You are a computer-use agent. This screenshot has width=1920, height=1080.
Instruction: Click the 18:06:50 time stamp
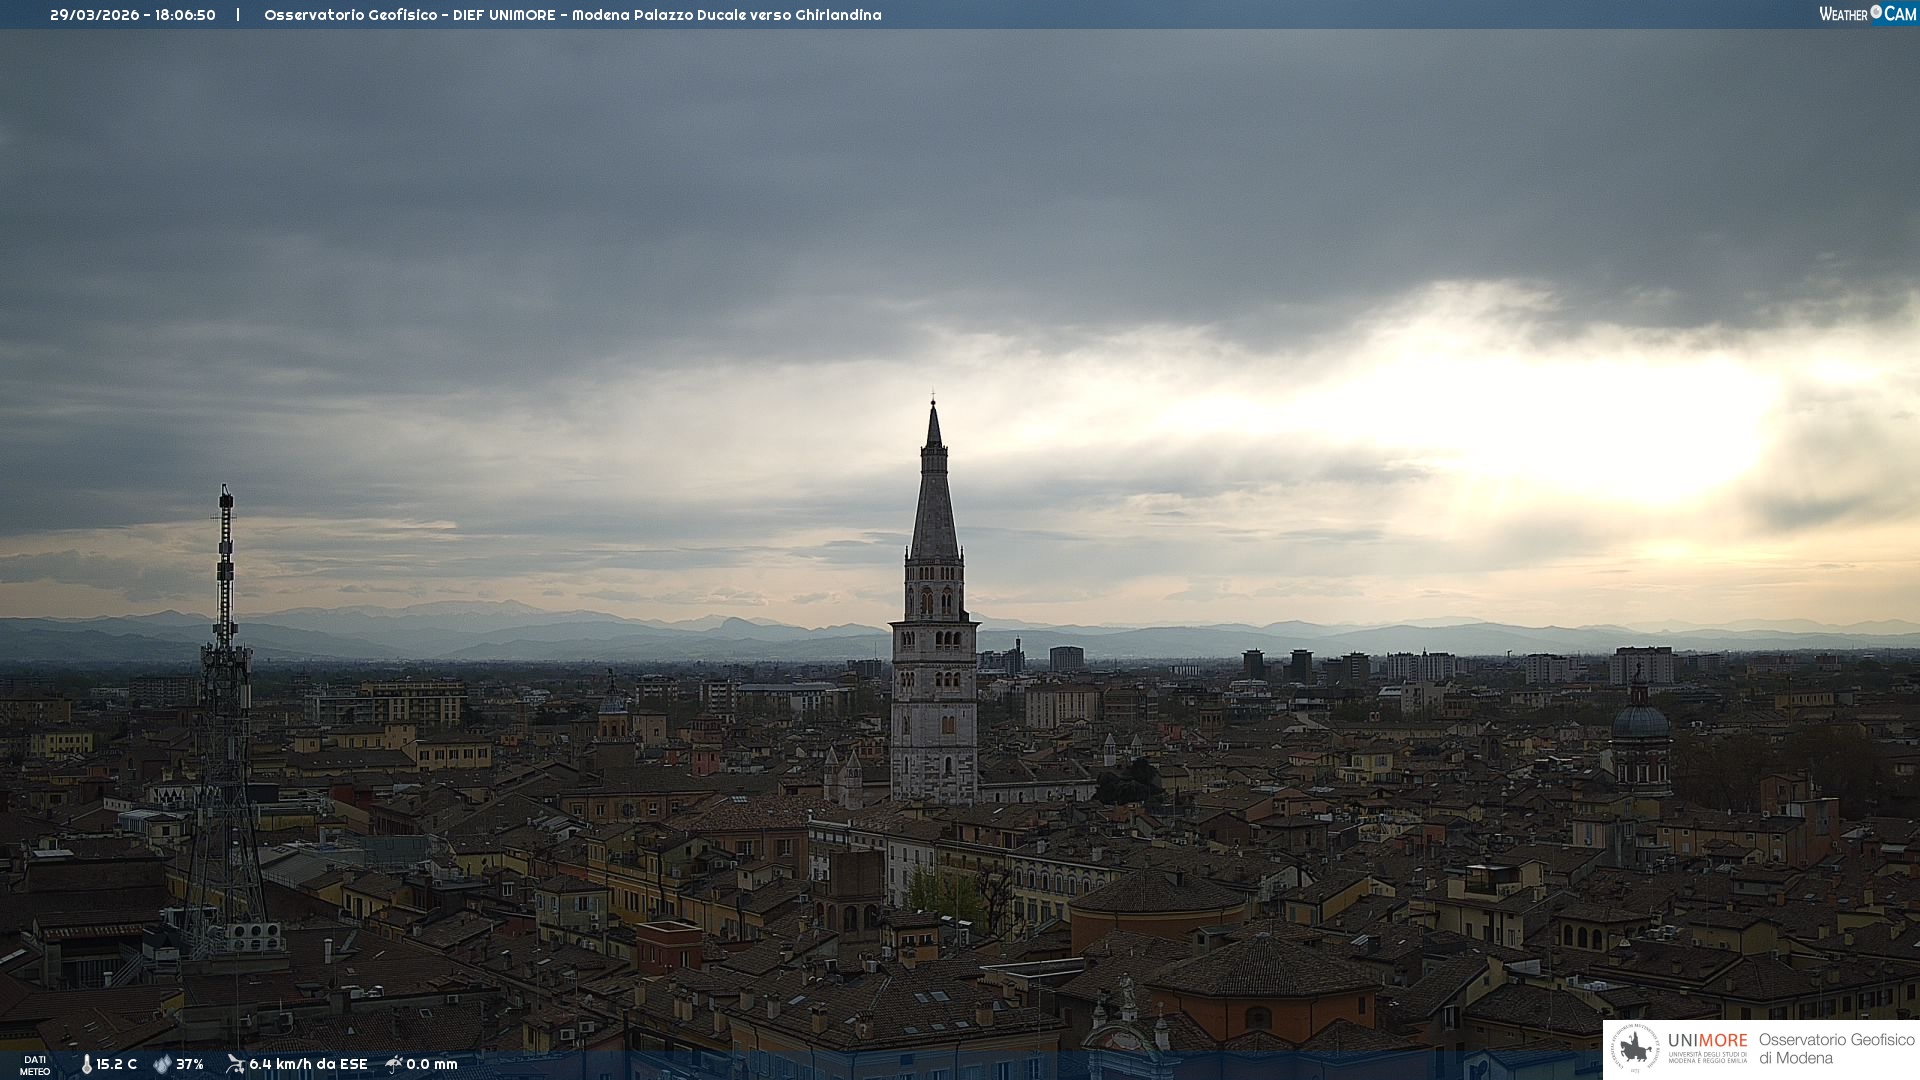(185, 15)
